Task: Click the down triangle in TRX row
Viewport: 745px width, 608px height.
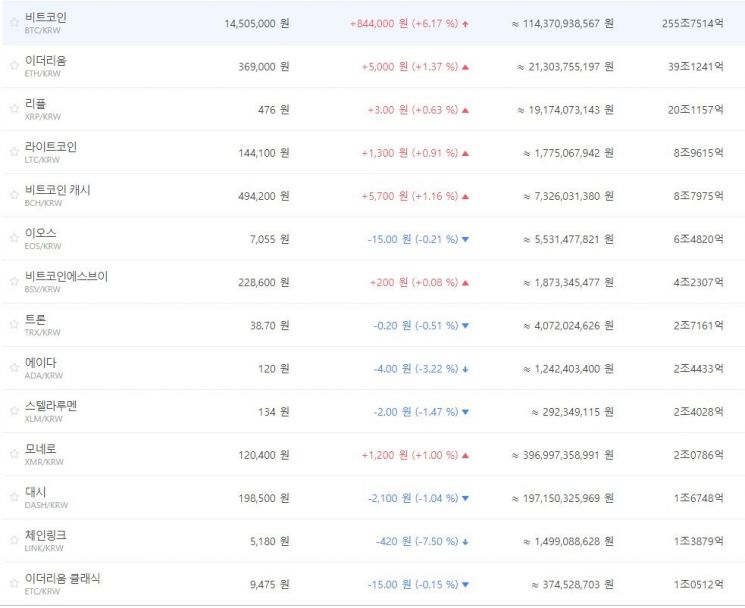Action: [465, 326]
